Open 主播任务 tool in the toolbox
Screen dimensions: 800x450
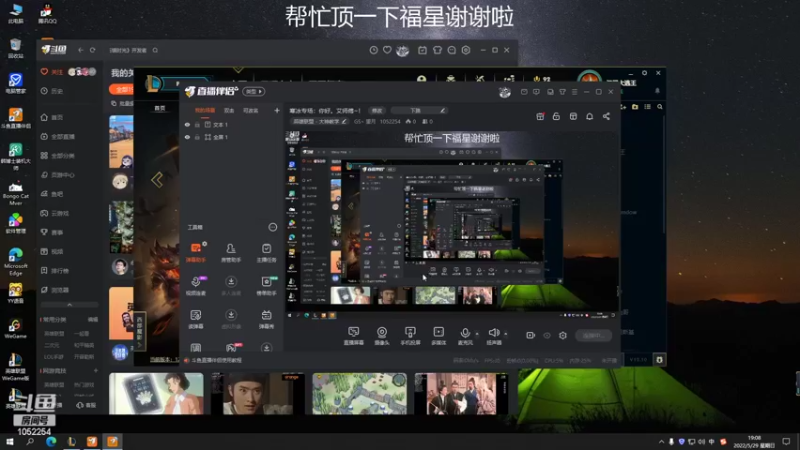click(x=266, y=252)
